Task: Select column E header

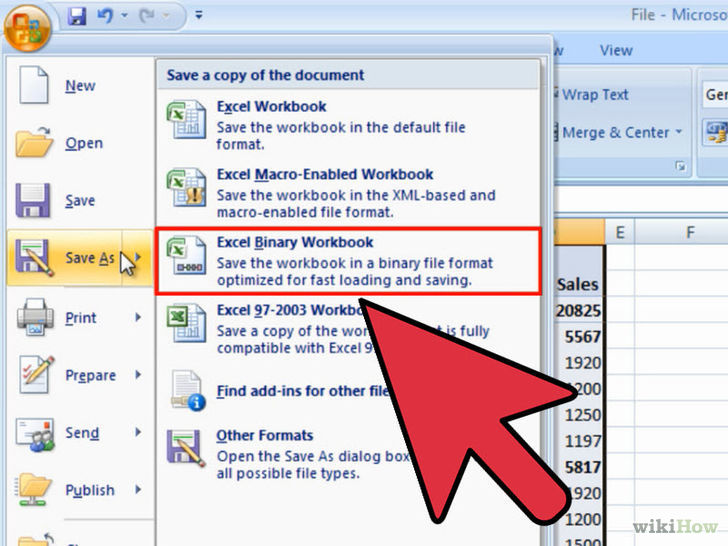Action: point(620,232)
